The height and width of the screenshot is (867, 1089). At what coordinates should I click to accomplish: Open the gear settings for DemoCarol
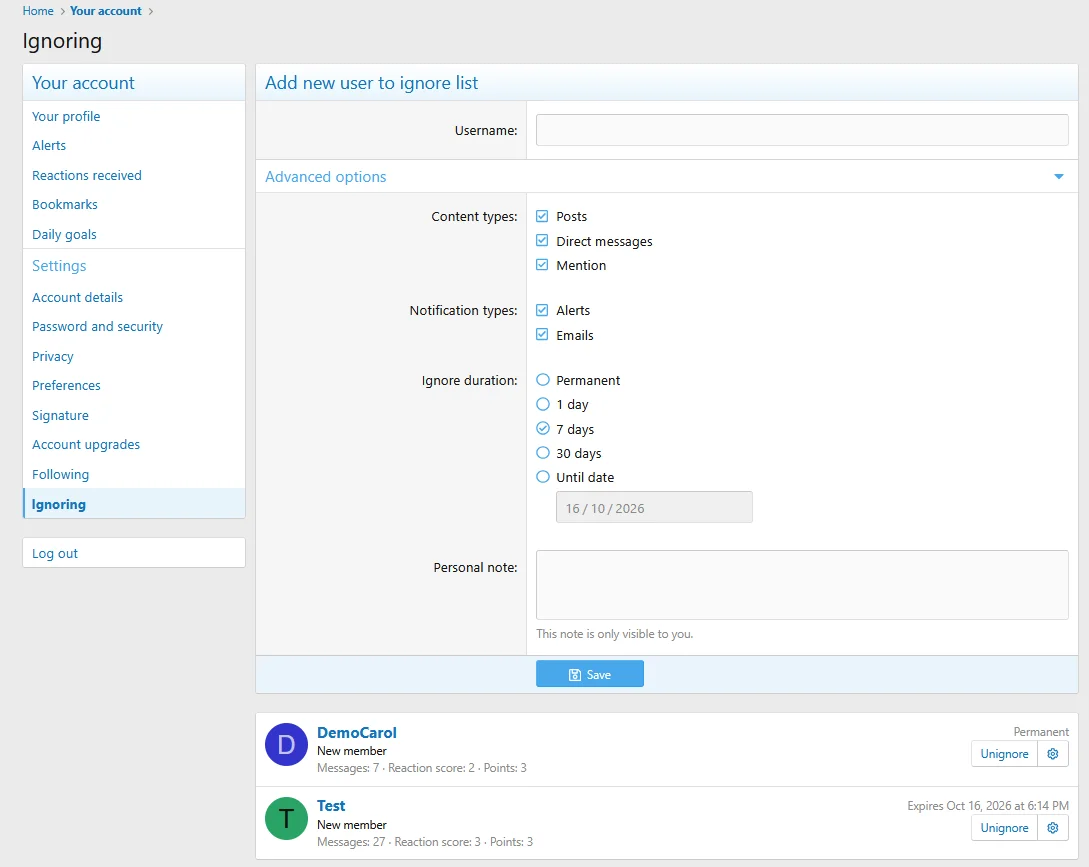[1053, 754]
